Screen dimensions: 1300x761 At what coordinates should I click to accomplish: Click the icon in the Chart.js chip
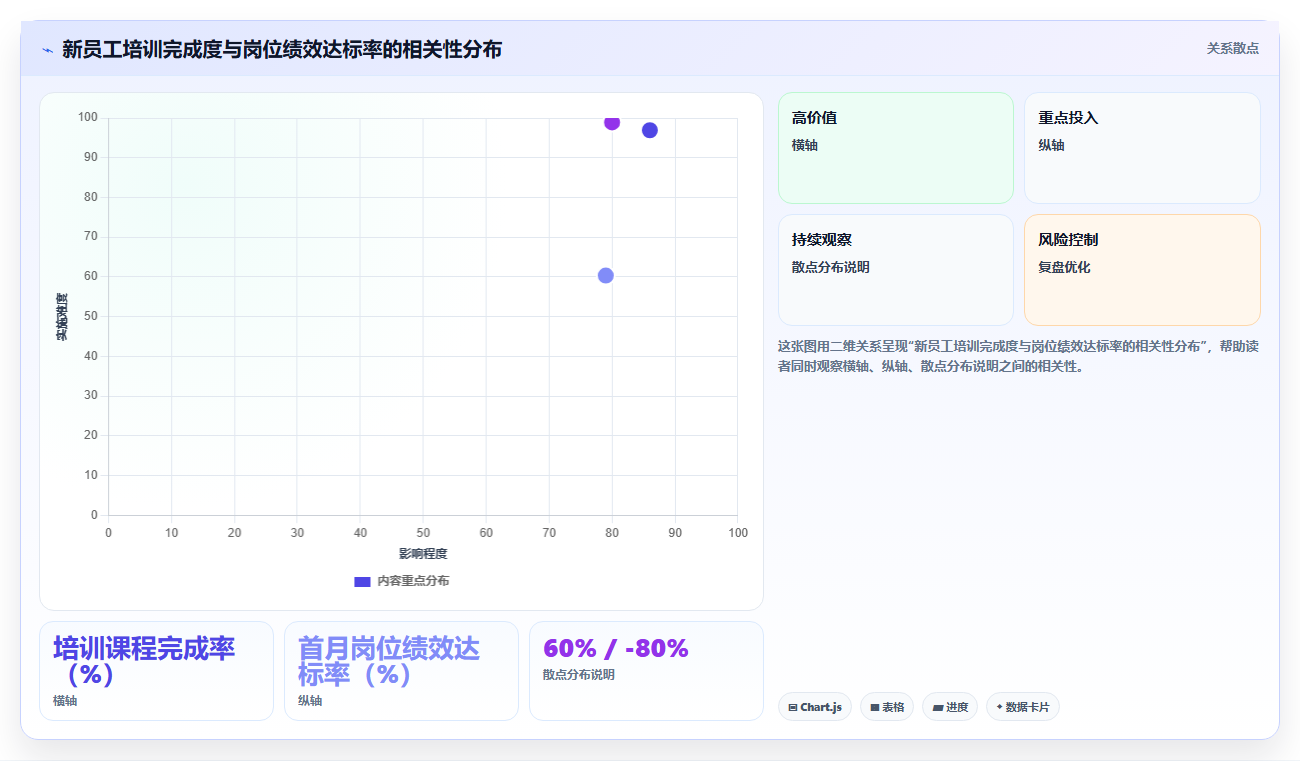click(793, 707)
